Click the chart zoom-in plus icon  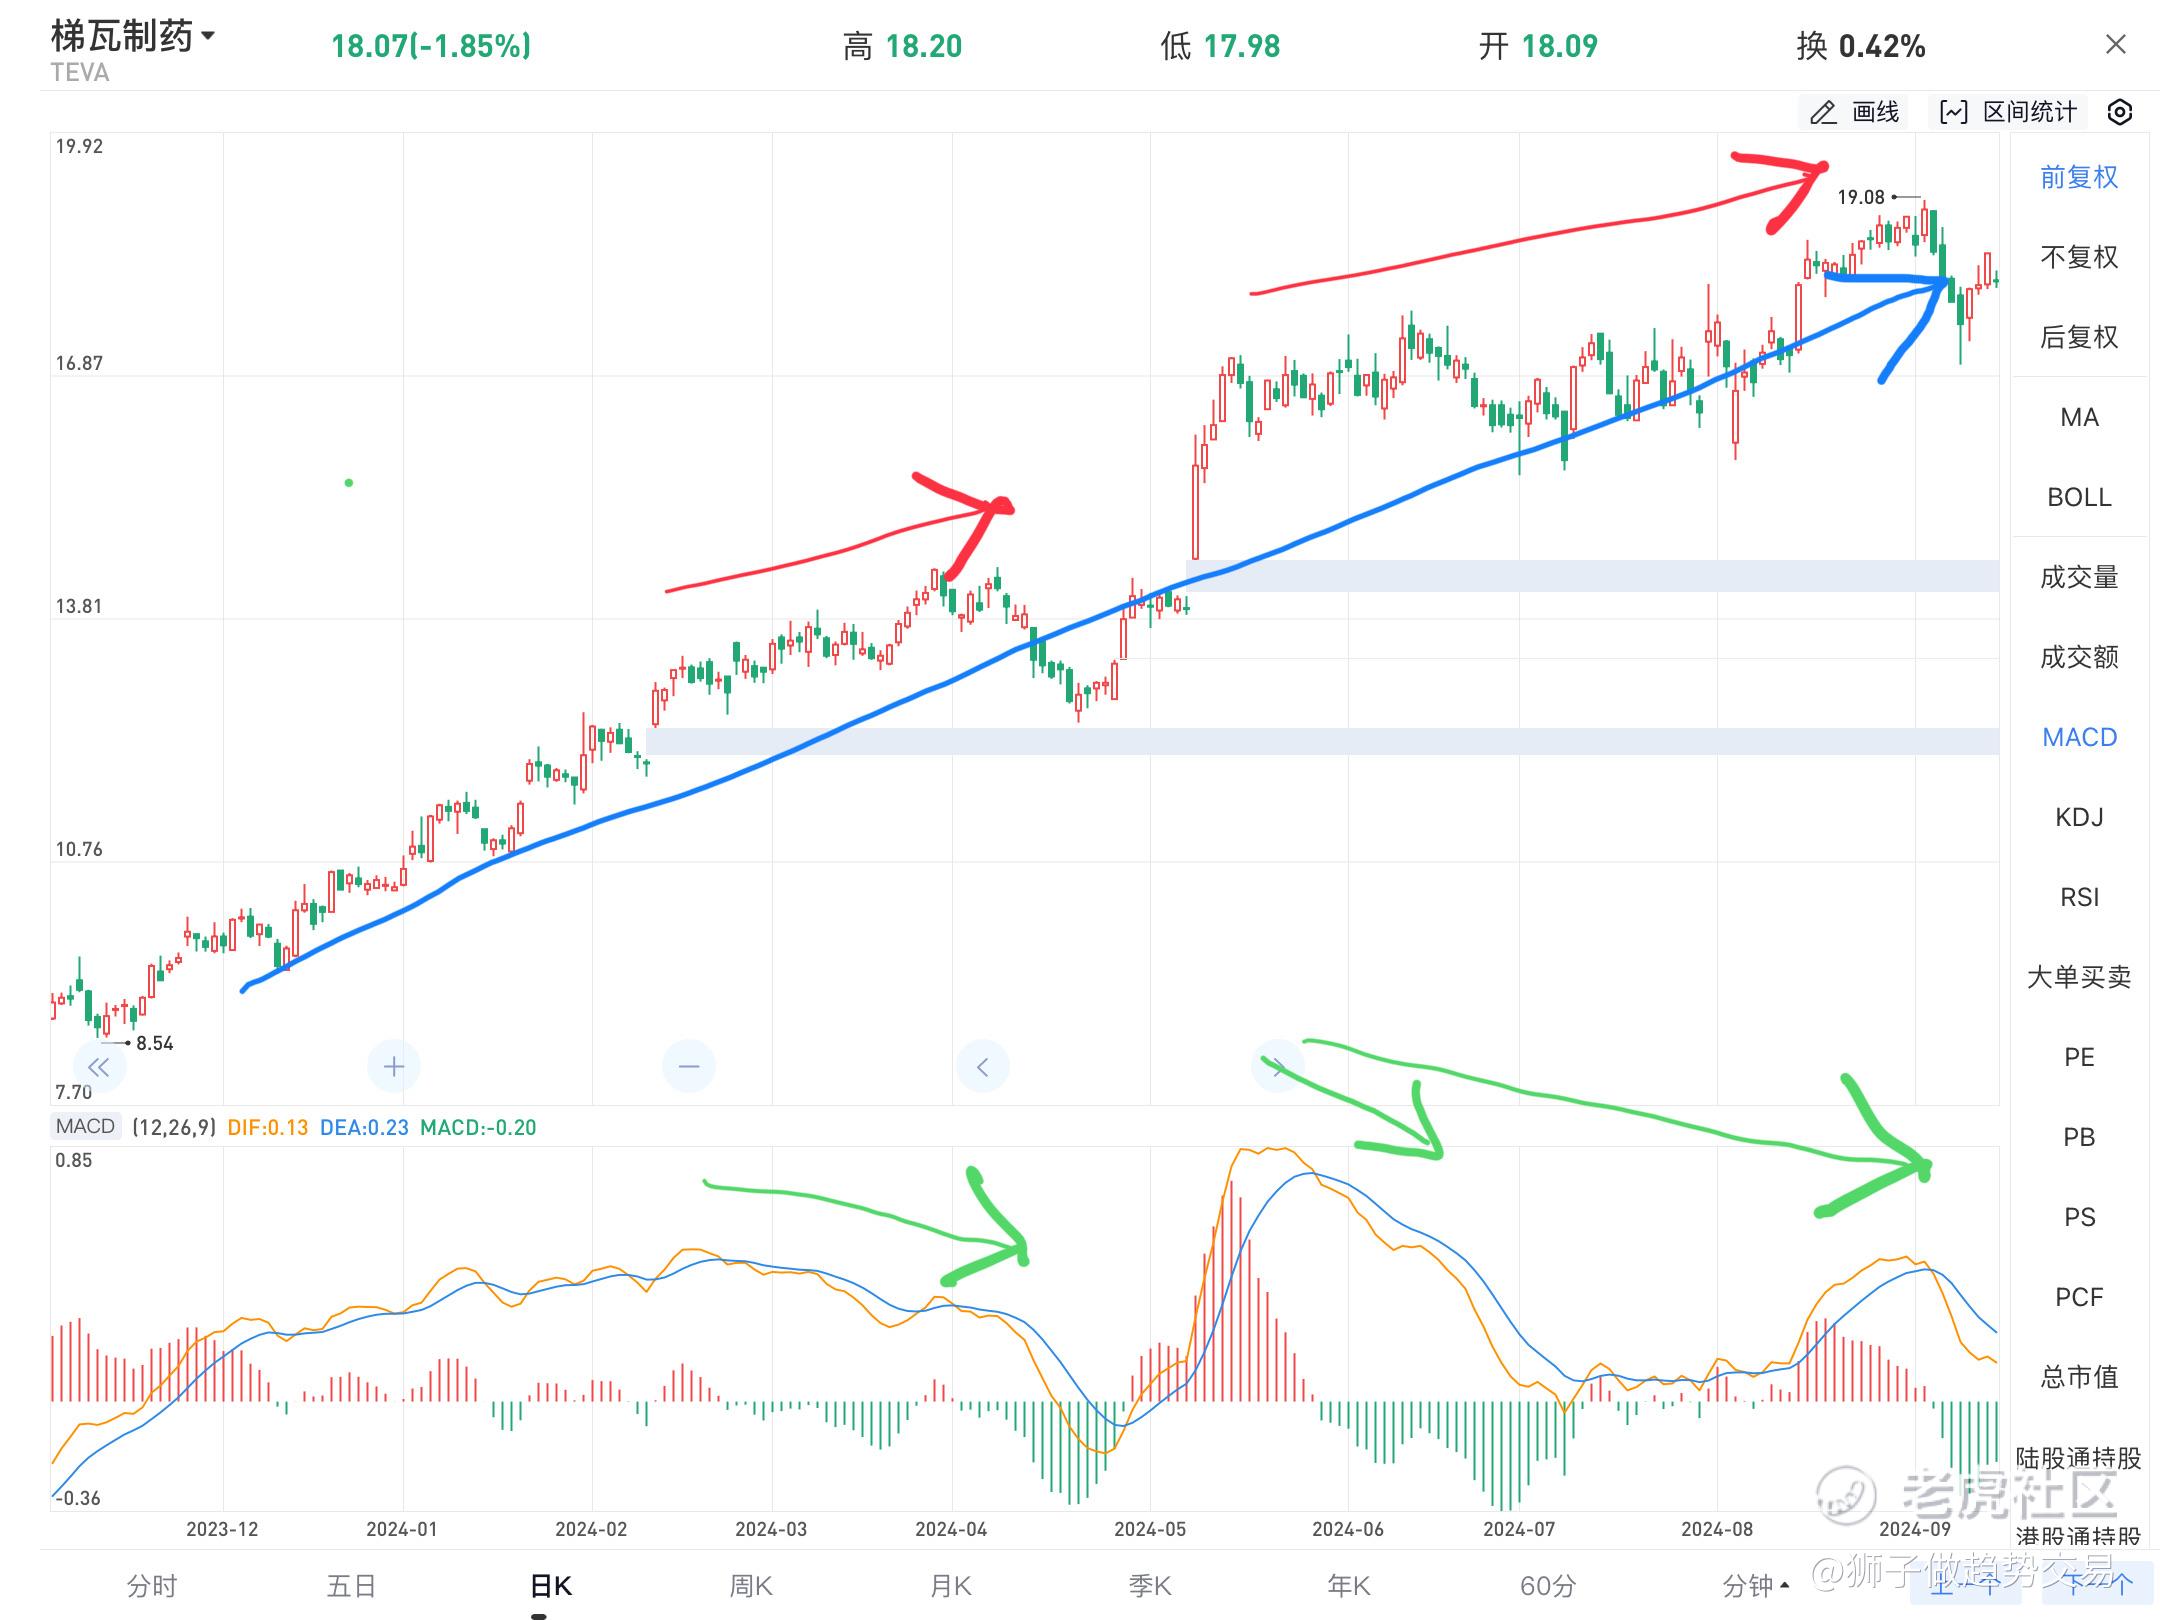(x=394, y=1066)
